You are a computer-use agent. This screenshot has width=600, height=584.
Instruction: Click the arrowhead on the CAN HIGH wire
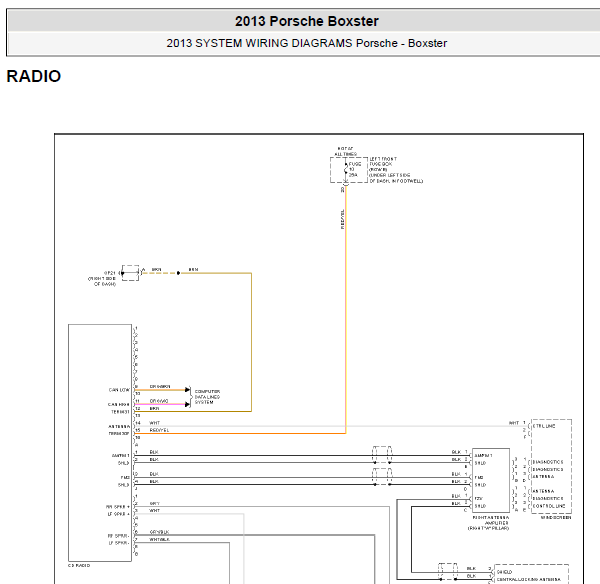[x=188, y=405]
